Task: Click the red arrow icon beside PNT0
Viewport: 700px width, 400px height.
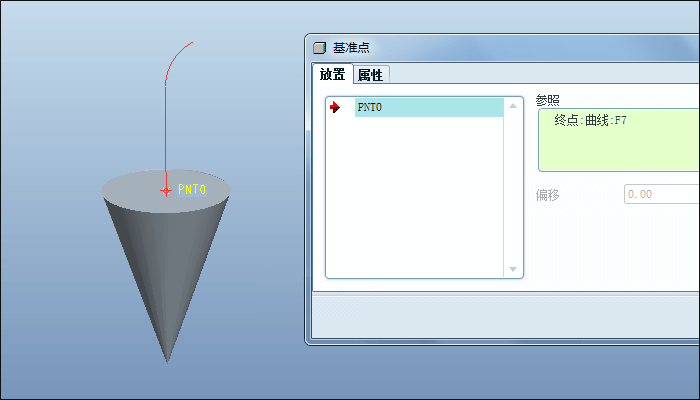Action: coord(335,107)
